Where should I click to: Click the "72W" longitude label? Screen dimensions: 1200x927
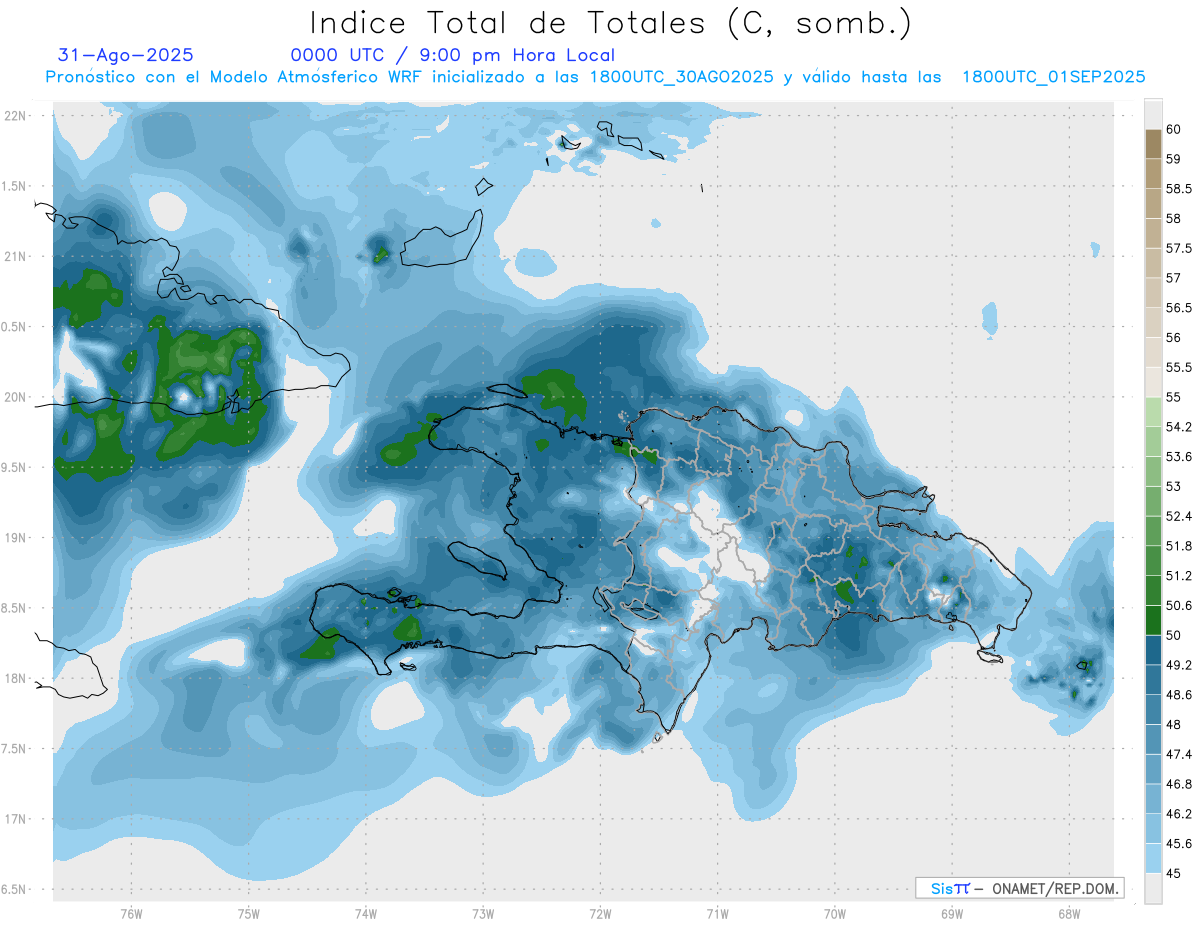pyautogui.click(x=600, y=914)
